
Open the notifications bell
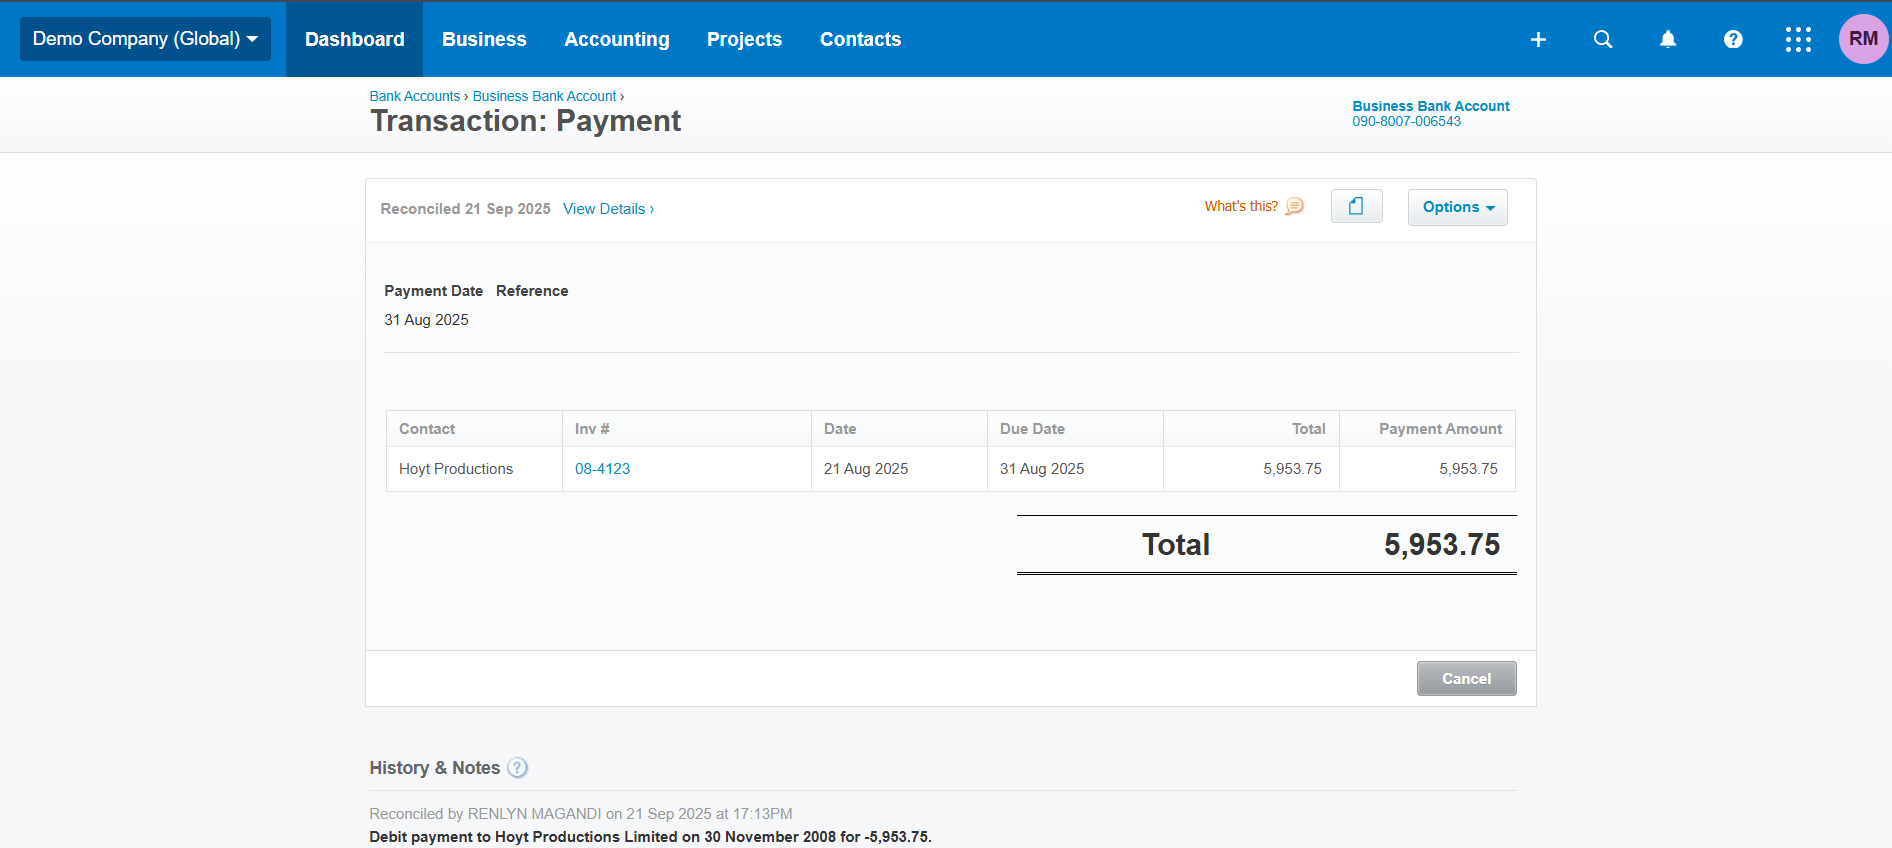click(x=1668, y=39)
